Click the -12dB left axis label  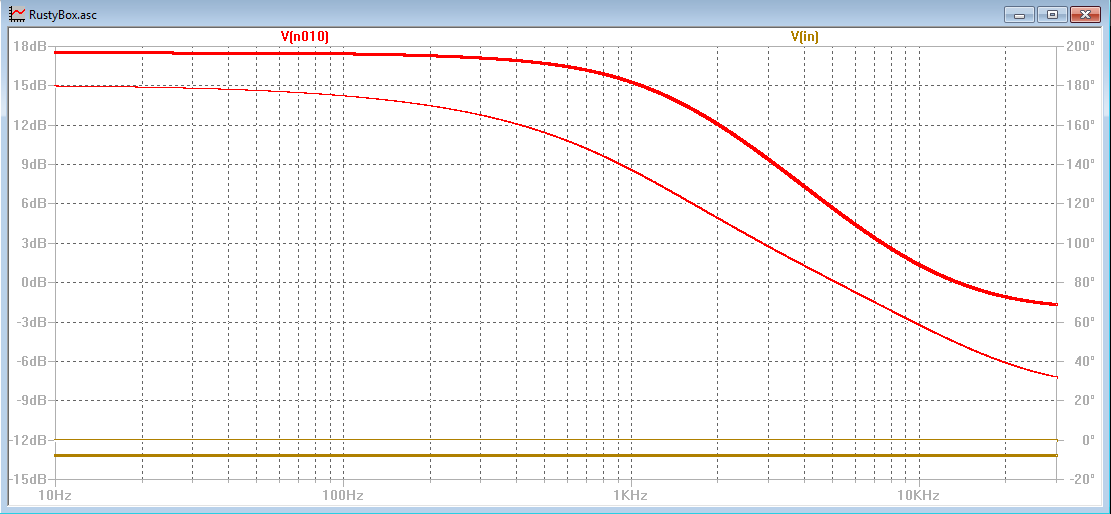pos(28,440)
